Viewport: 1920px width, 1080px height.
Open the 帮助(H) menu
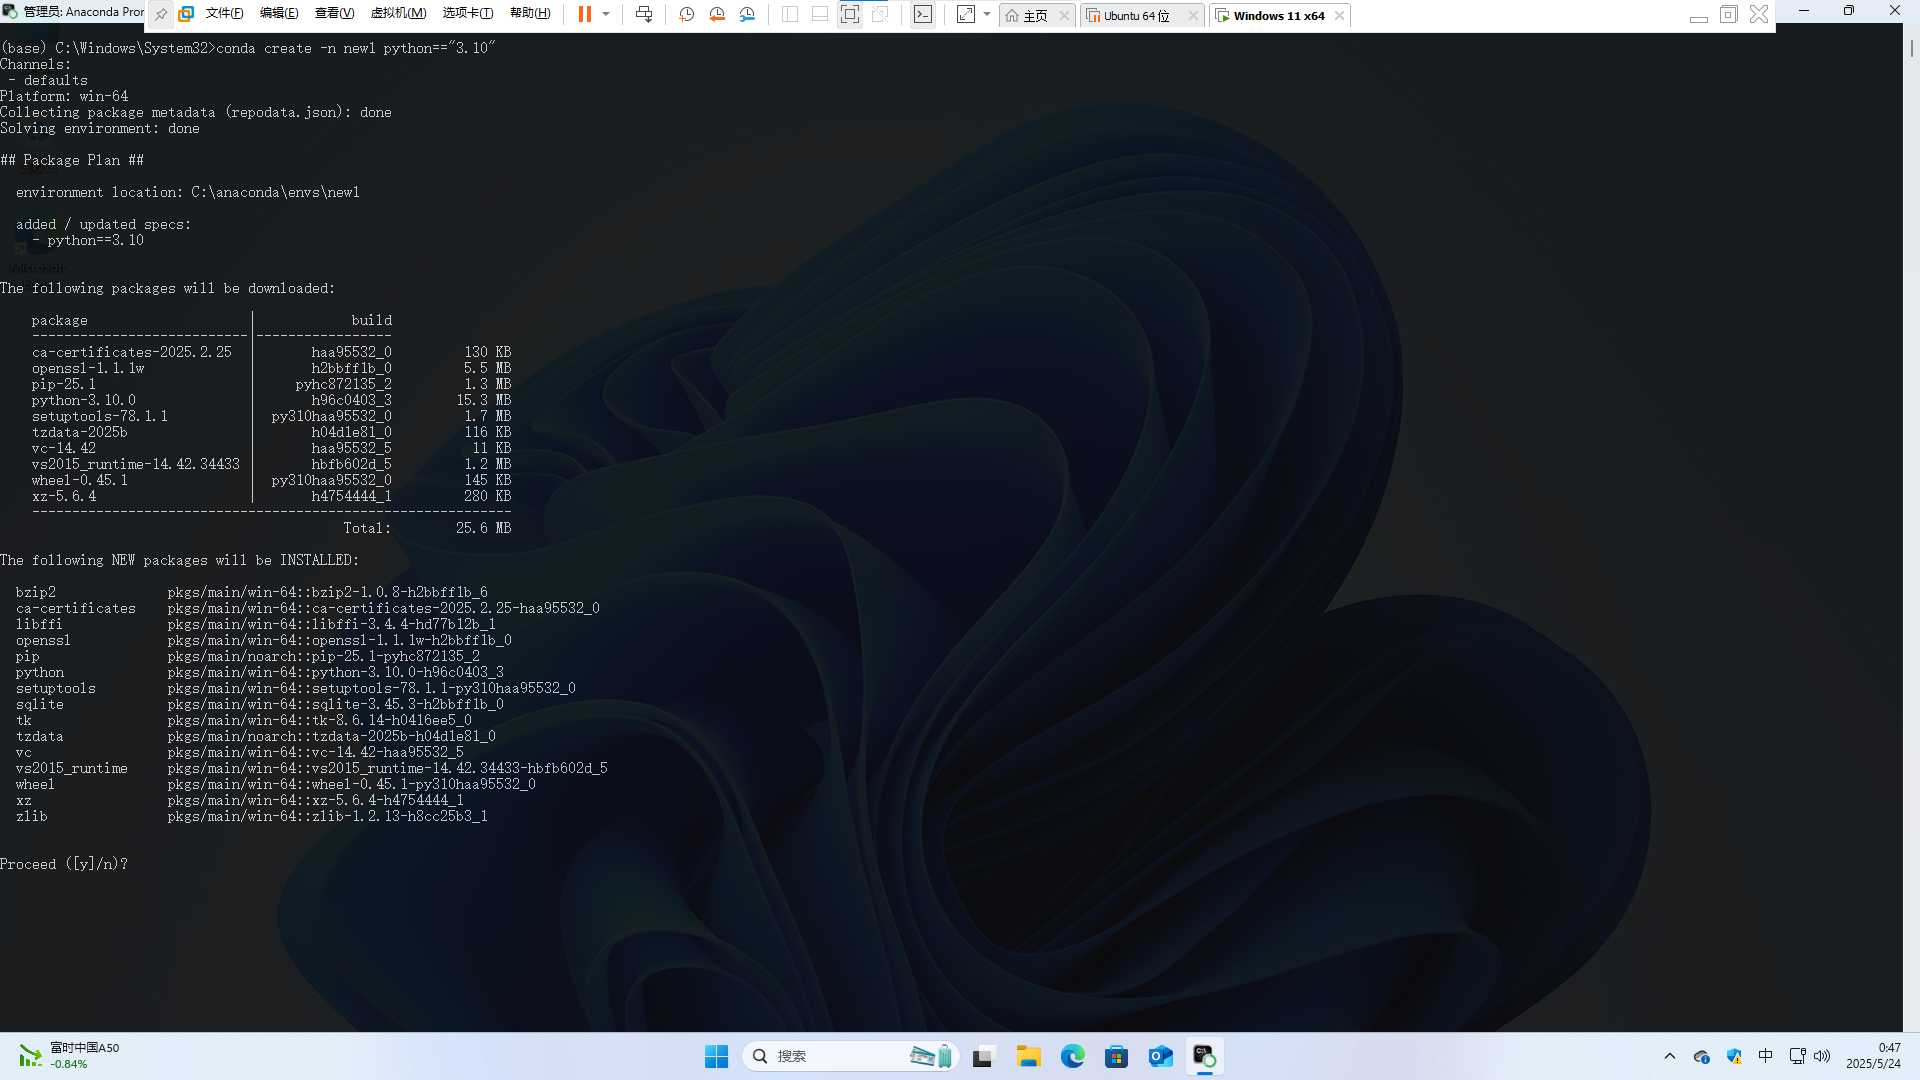pos(530,14)
